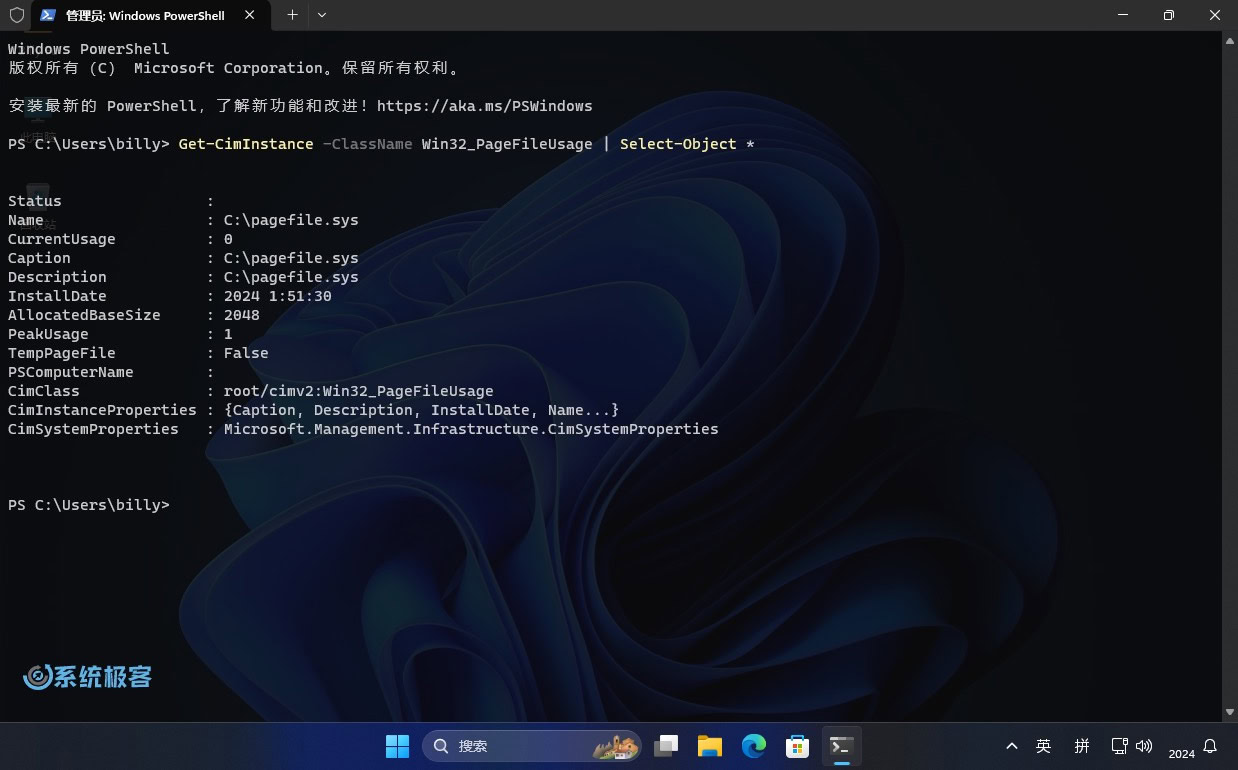The height and width of the screenshot is (770, 1238).
Task: Click the Caption row C:\pagefile.sys value
Action: [x=291, y=258]
